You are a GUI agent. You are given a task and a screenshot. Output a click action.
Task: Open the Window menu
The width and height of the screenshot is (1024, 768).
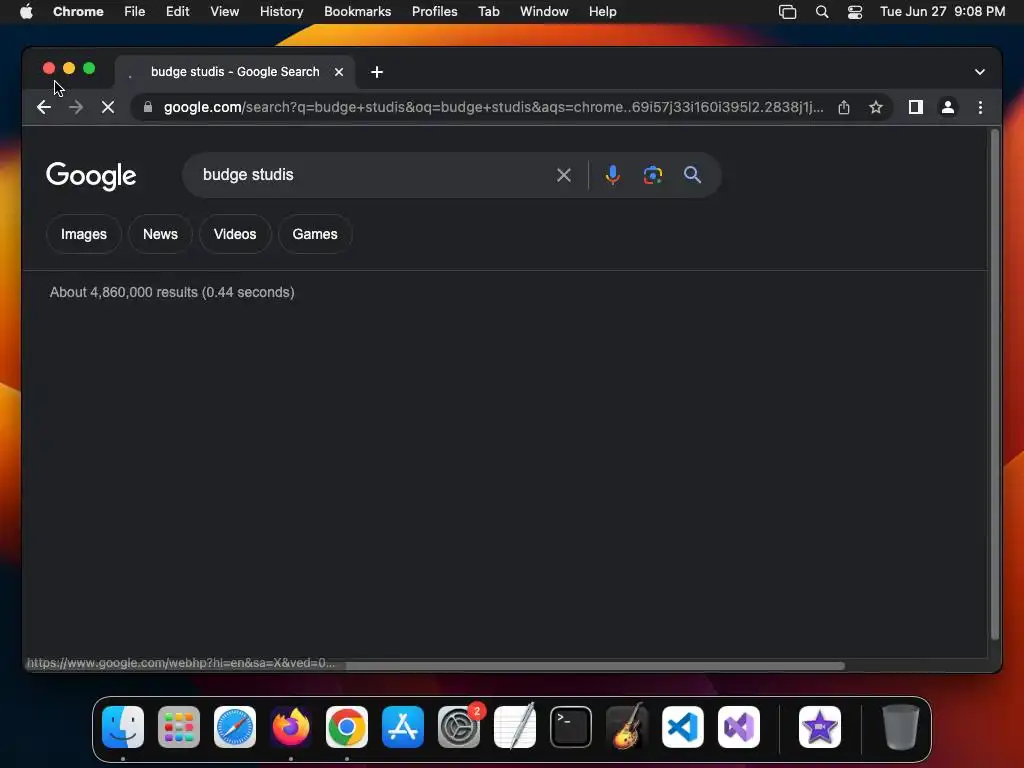click(544, 12)
